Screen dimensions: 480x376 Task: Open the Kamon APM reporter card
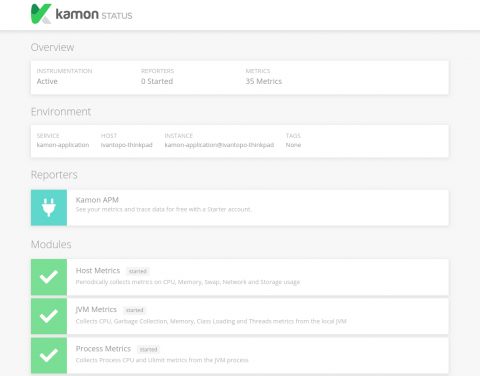point(240,208)
